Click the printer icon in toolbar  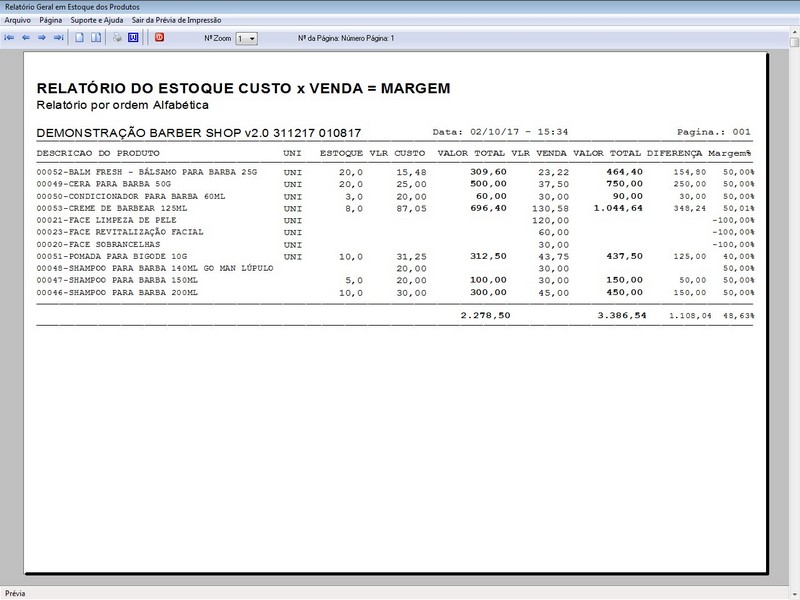[x=117, y=38]
